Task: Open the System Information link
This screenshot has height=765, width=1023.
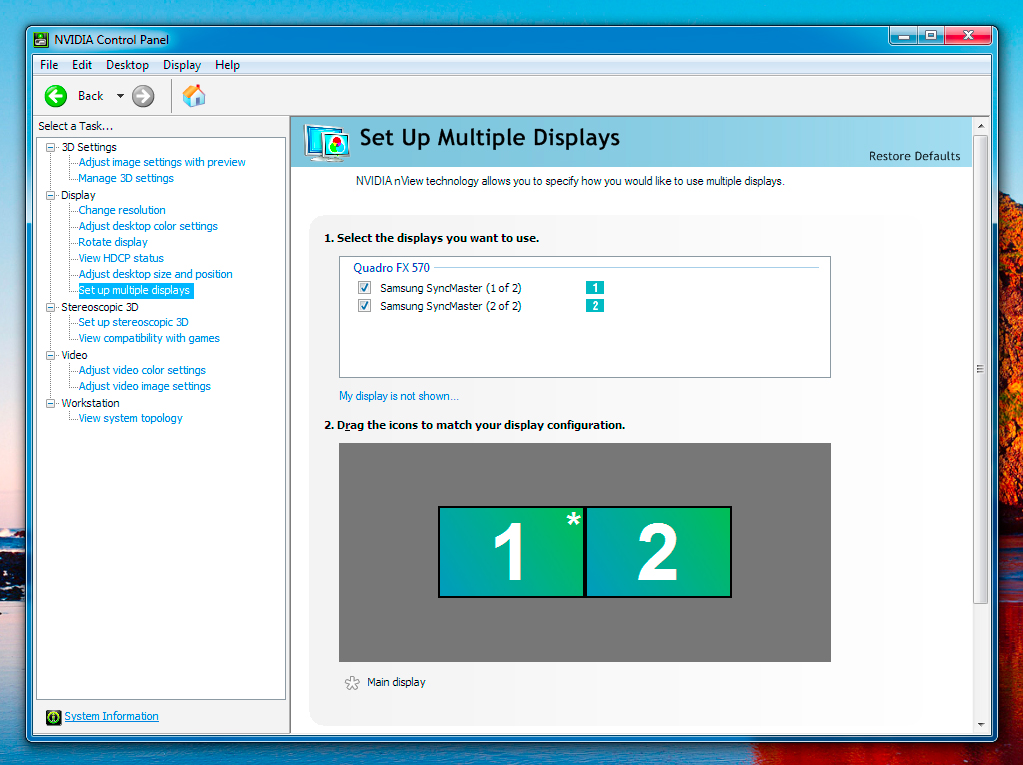Action: 112,716
